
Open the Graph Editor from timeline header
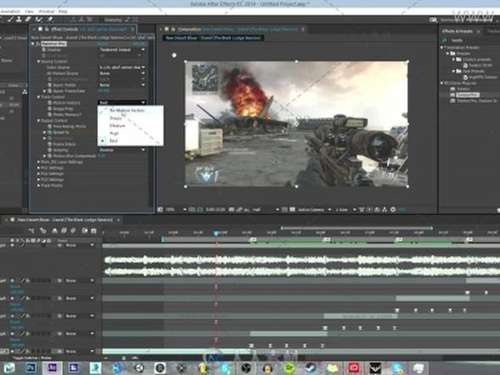tap(94, 230)
